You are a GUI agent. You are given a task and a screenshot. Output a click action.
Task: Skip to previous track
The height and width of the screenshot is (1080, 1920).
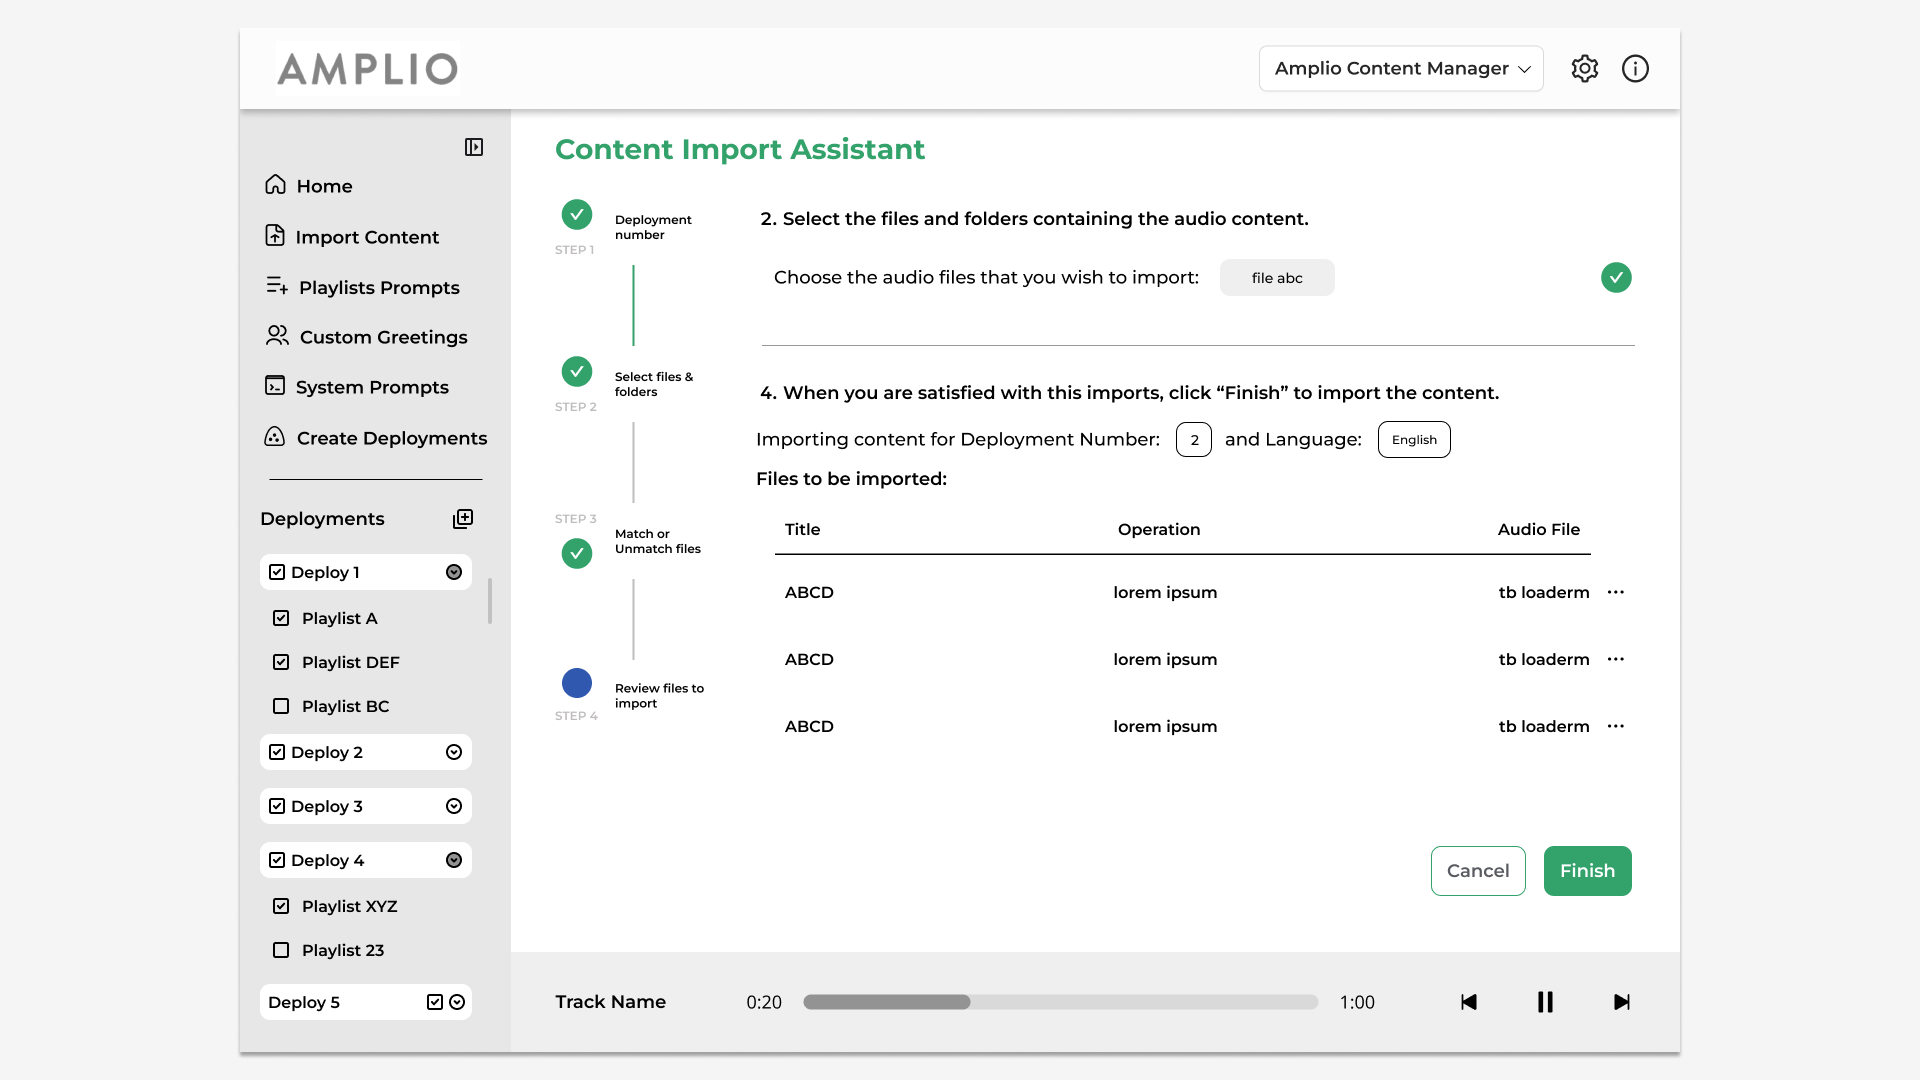click(1469, 1002)
